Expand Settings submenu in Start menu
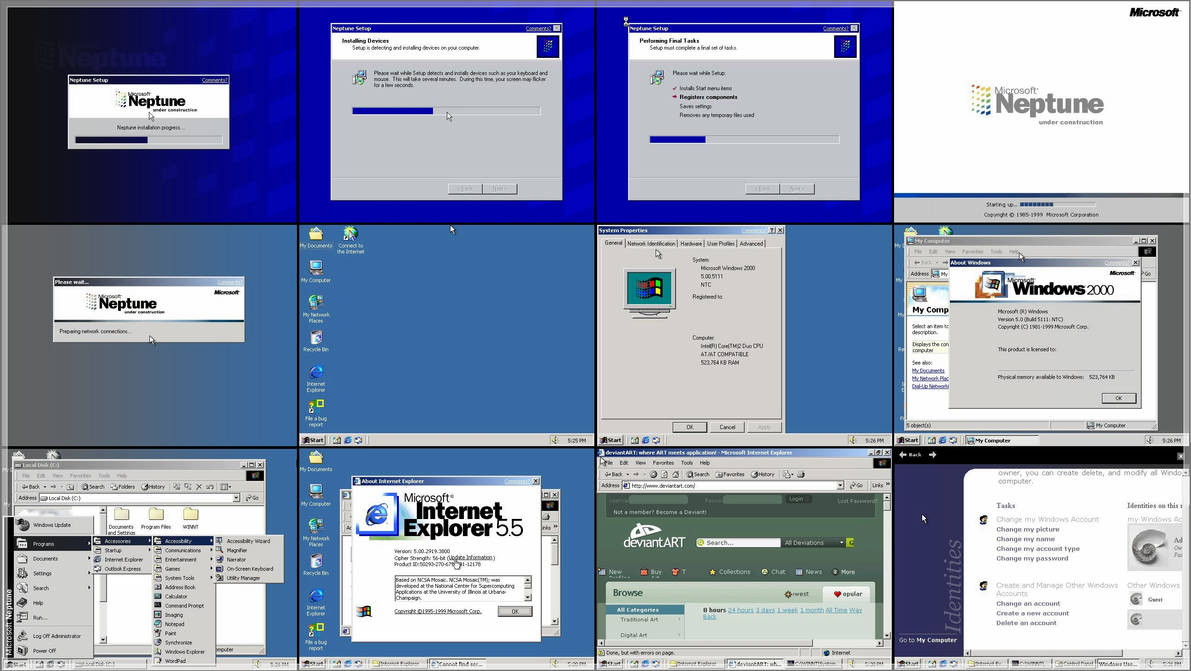This screenshot has height=671, width=1191. 53,573
